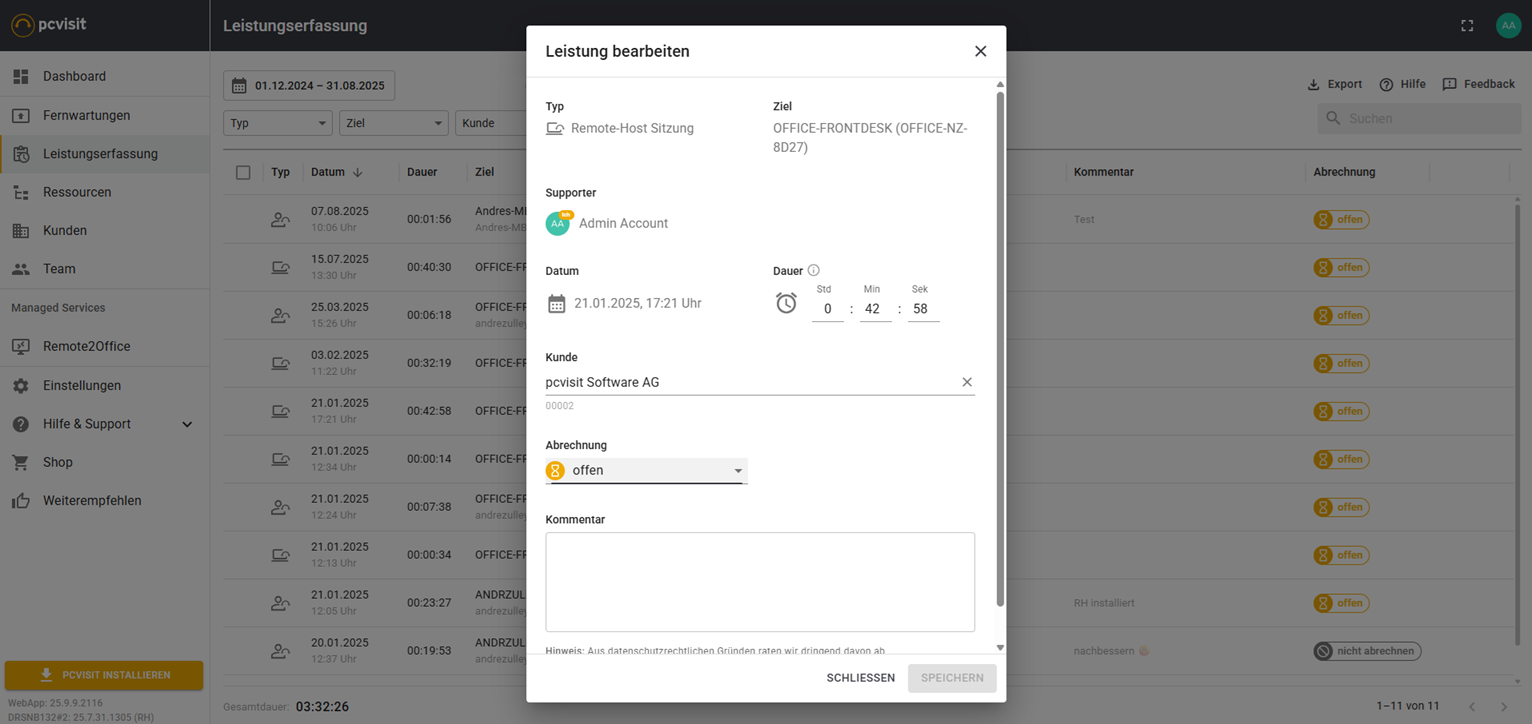This screenshot has width=1532, height=724.
Task: Open Dashboard in the sidebar
Action: [74, 77]
